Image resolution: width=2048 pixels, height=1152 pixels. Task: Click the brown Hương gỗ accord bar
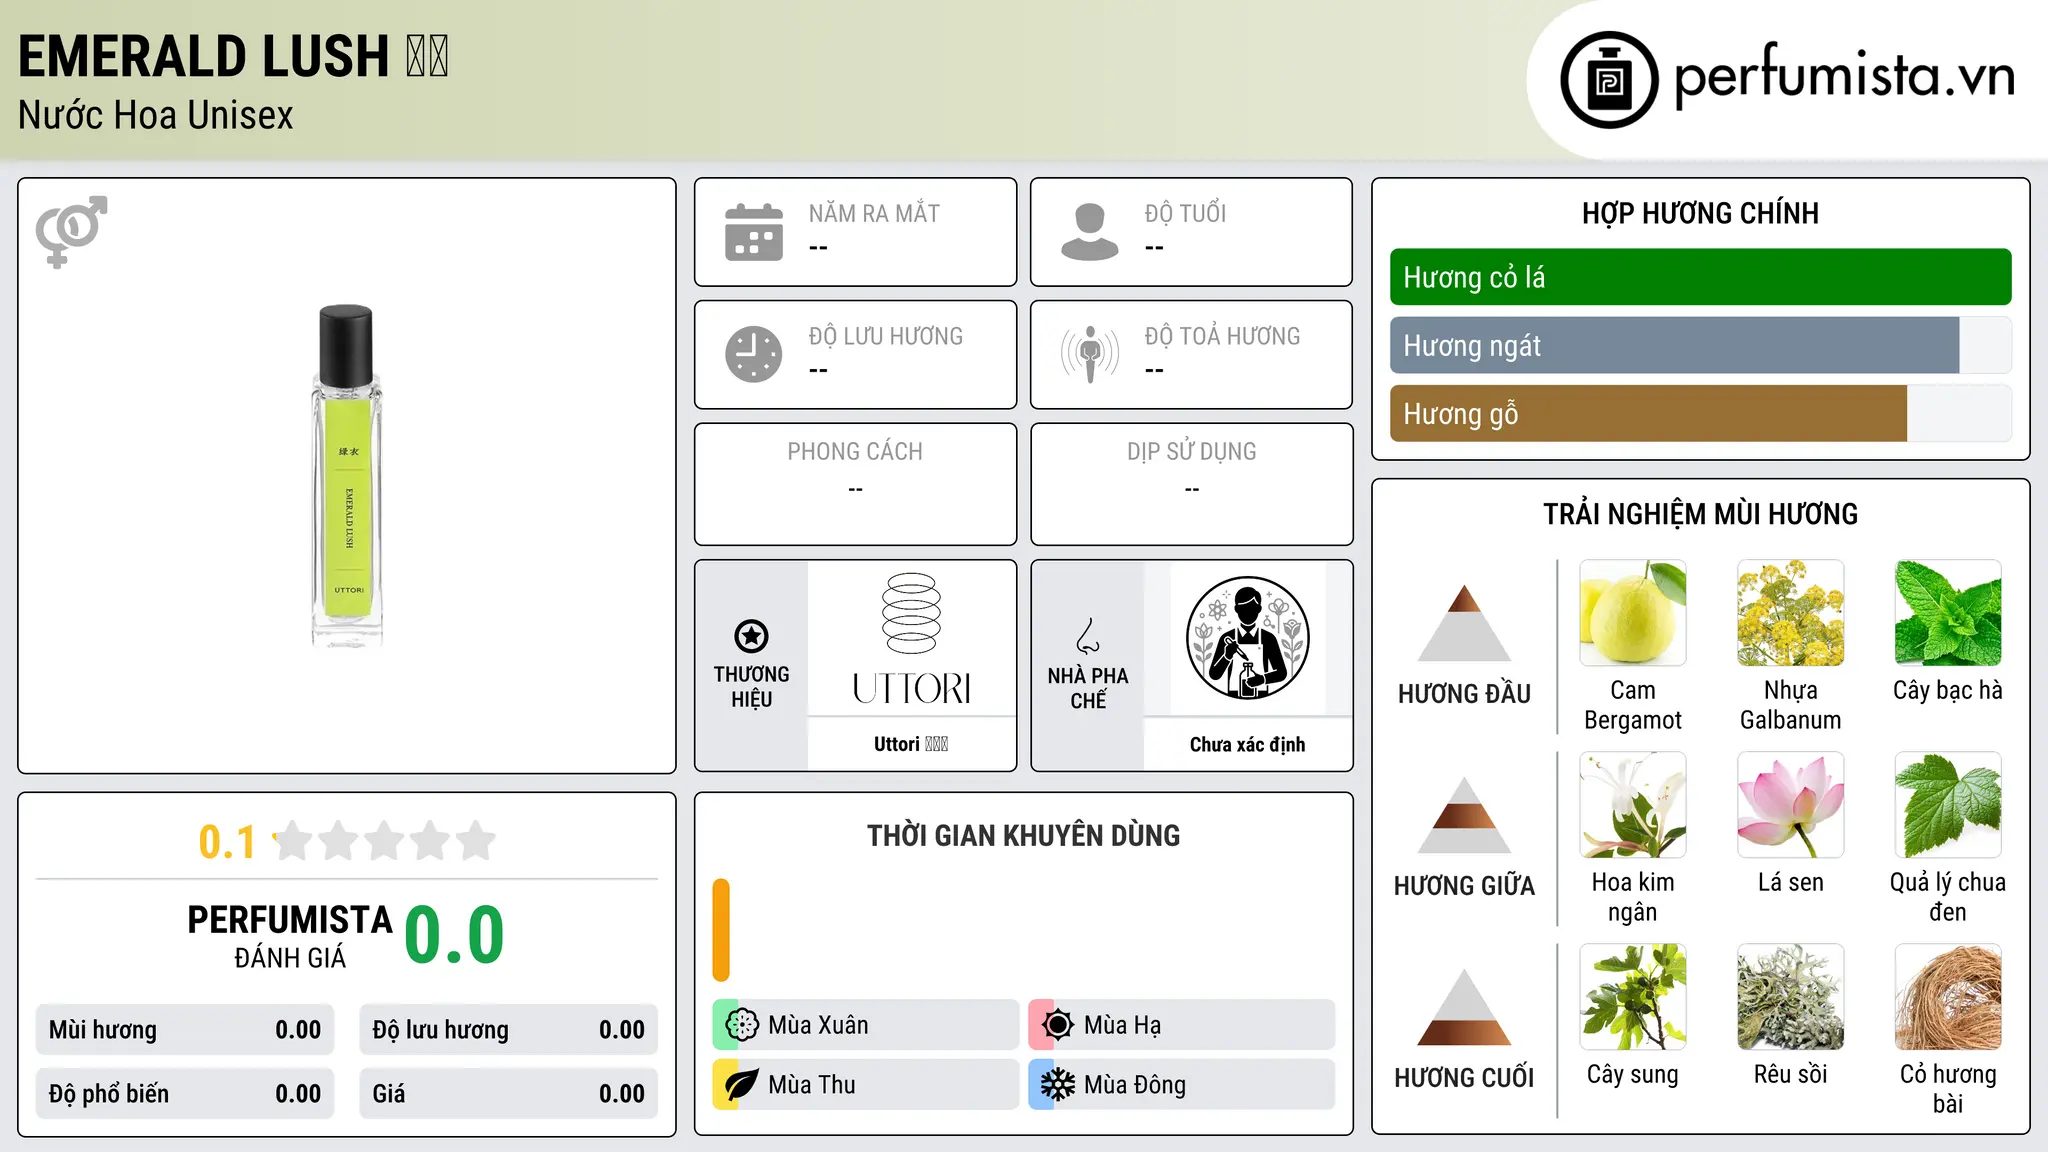(x=1648, y=413)
